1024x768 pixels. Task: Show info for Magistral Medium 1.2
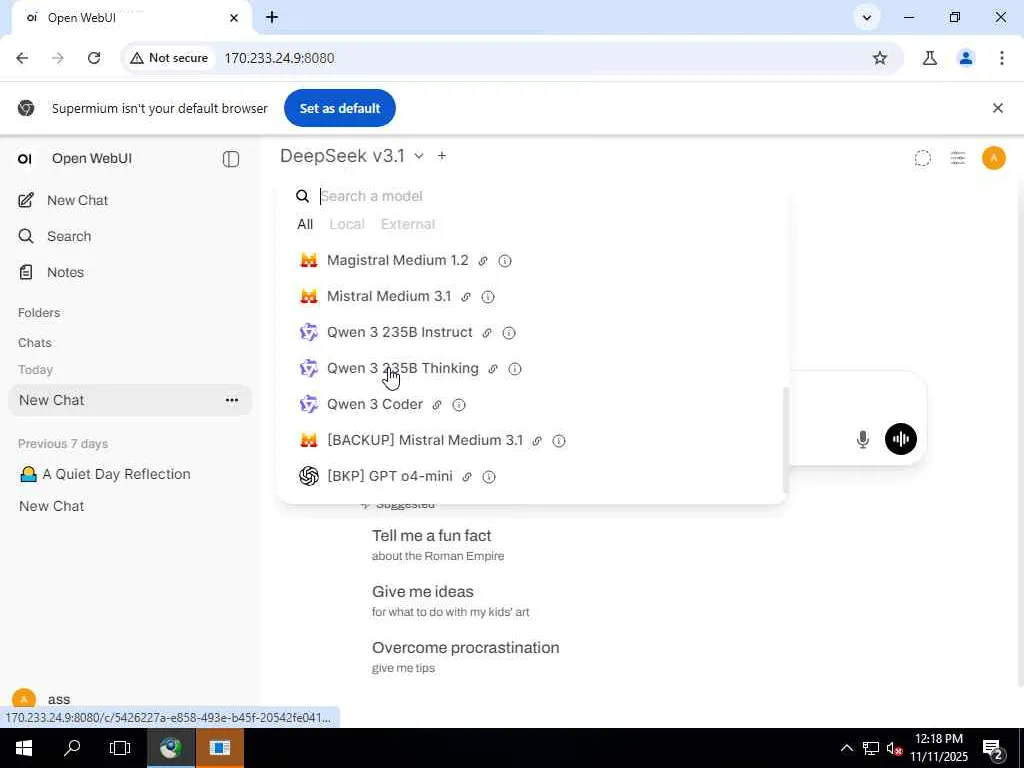tap(505, 261)
